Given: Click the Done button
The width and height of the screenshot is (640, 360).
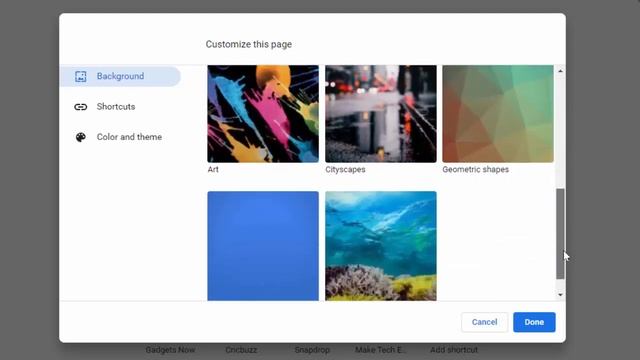Looking at the screenshot, I should tap(534, 322).
